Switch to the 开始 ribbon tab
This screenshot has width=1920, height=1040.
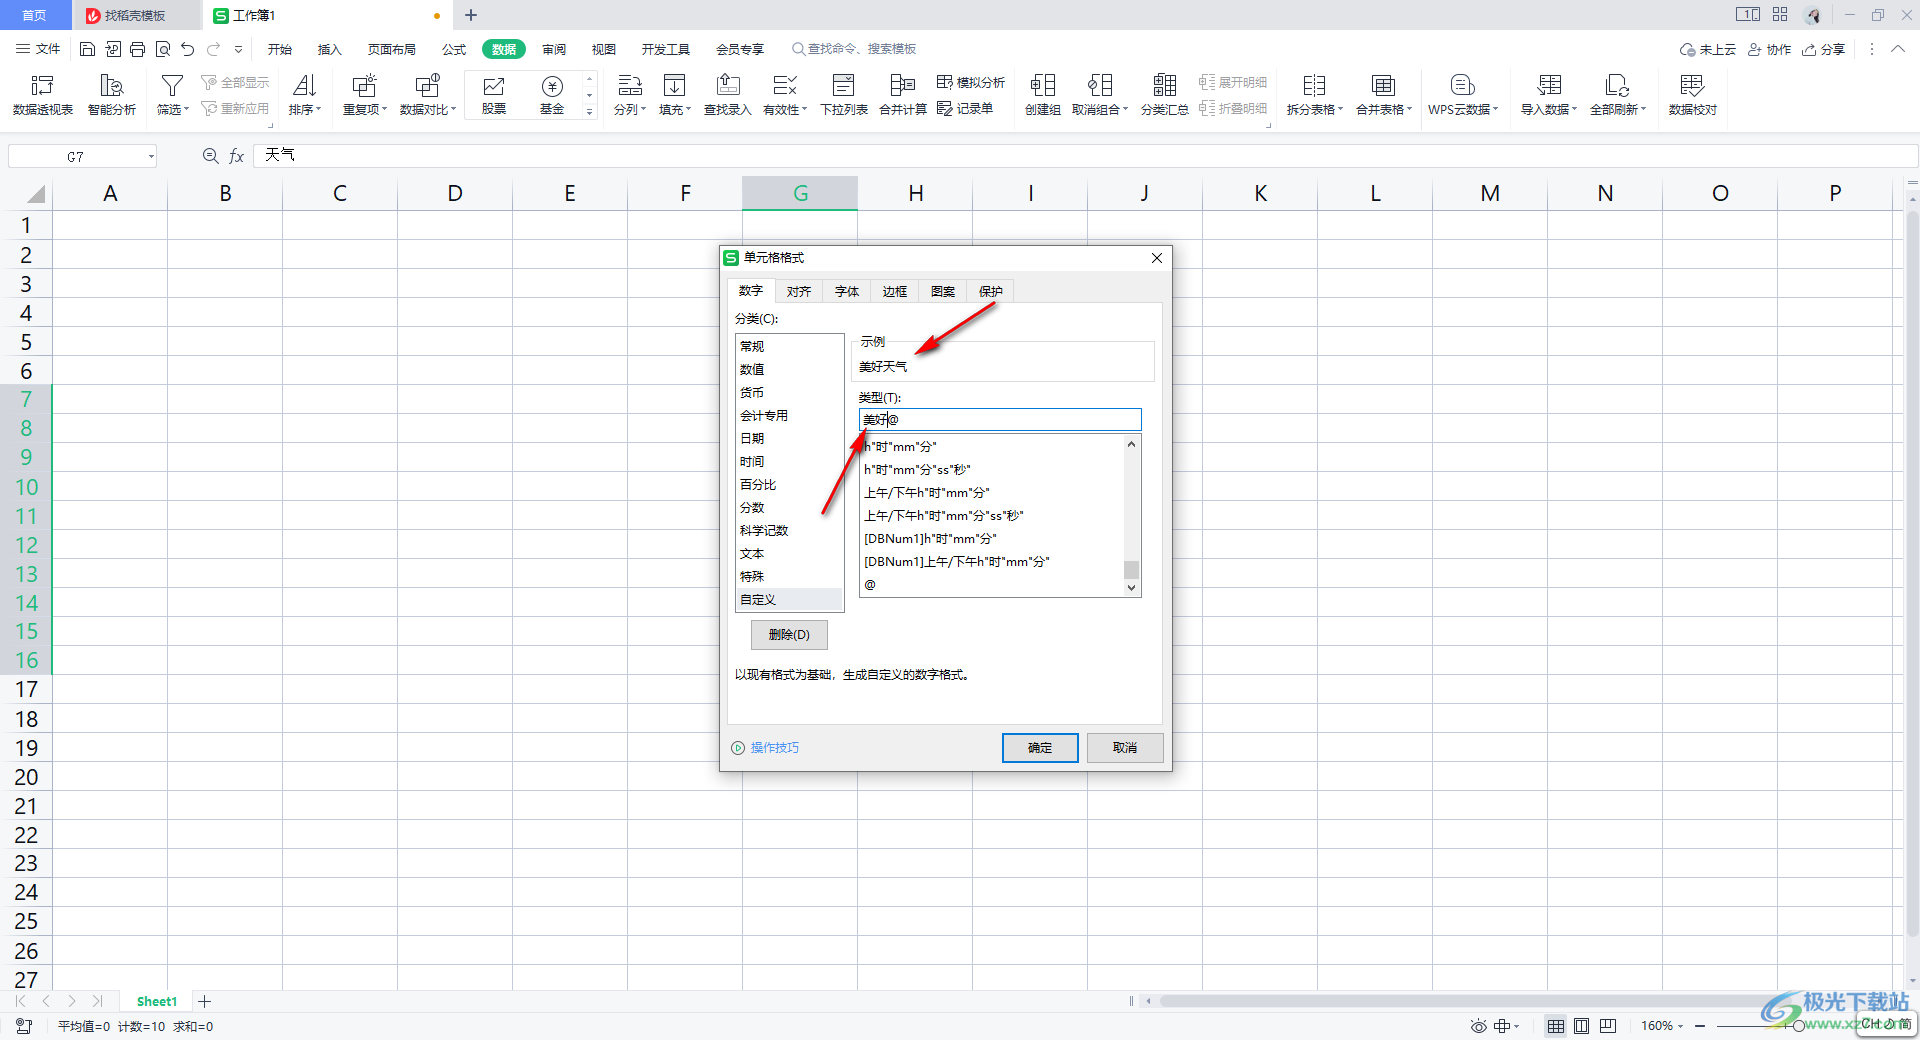[x=280, y=49]
